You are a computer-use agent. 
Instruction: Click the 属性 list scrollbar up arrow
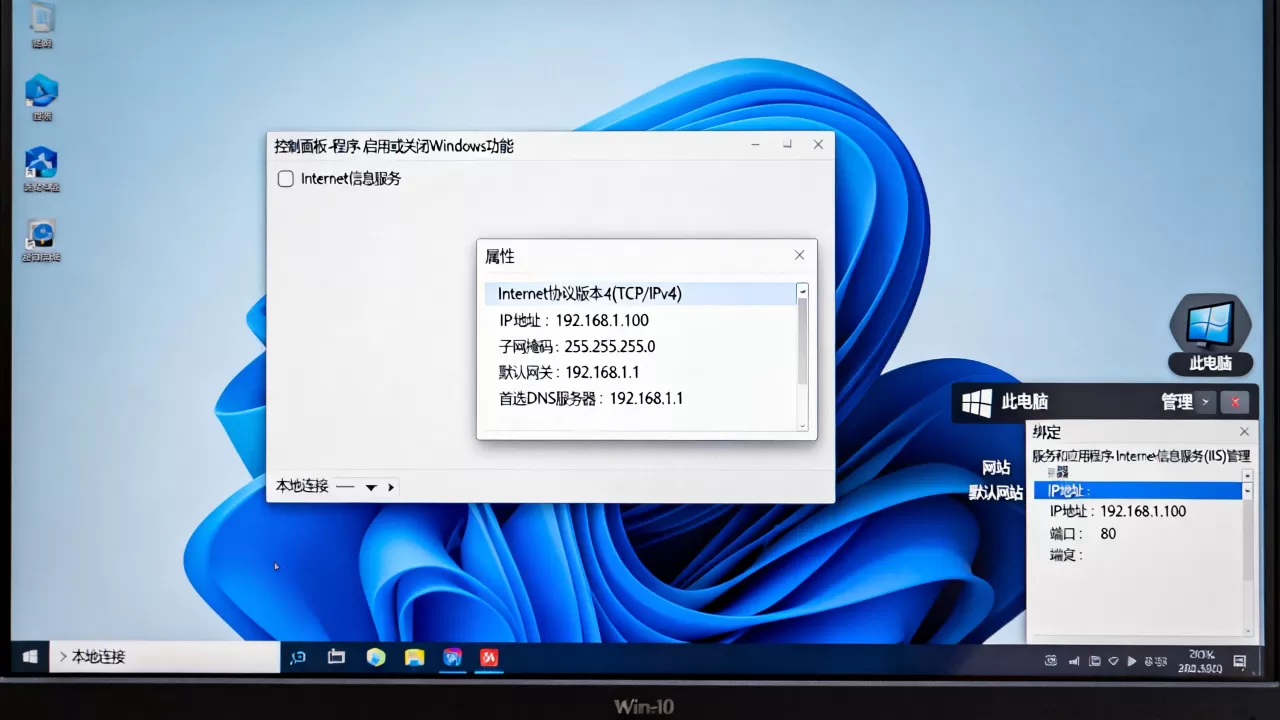tap(802, 291)
